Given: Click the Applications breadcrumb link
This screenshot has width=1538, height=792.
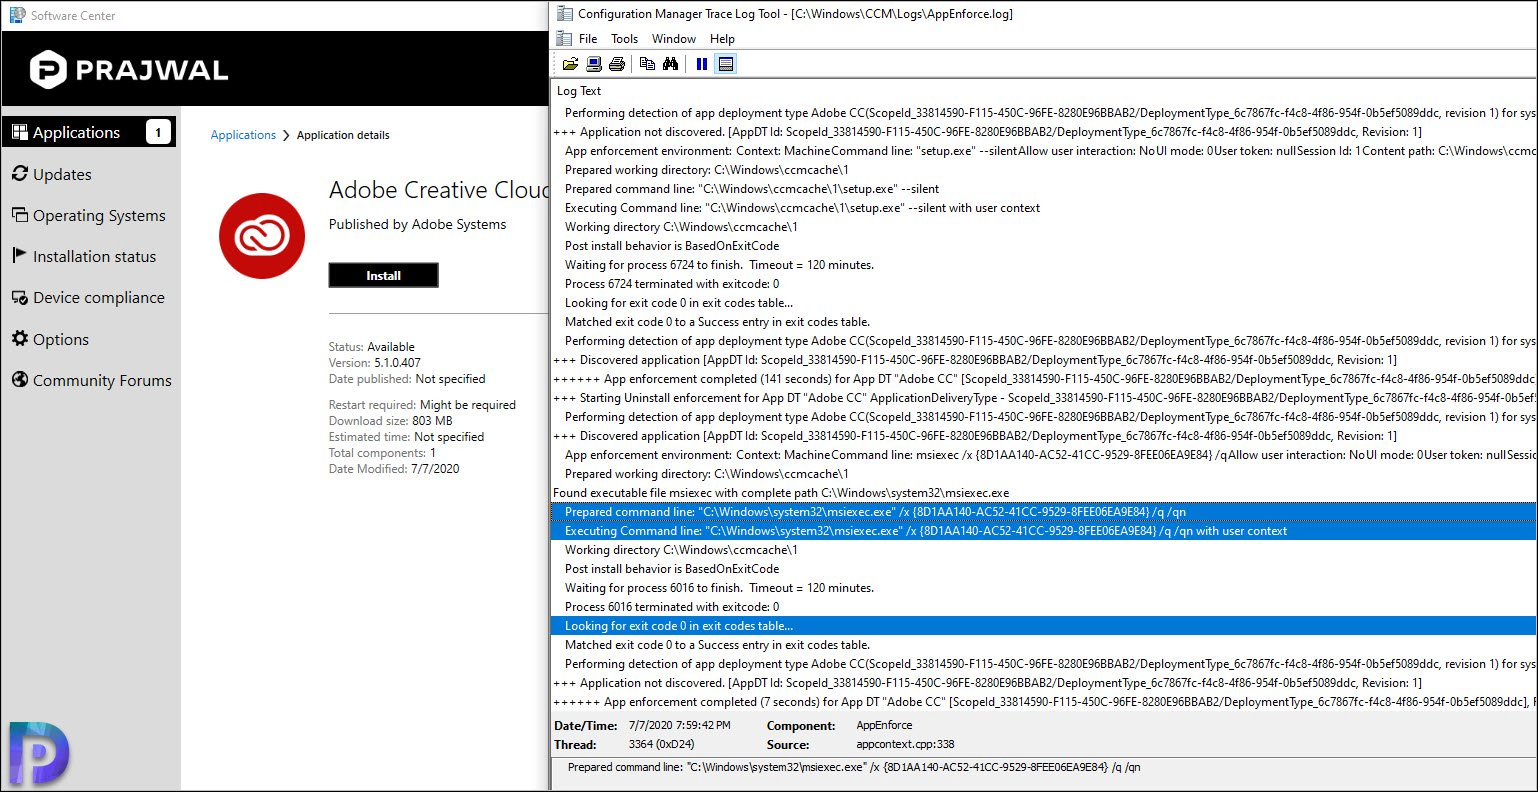Looking at the screenshot, I should [243, 135].
